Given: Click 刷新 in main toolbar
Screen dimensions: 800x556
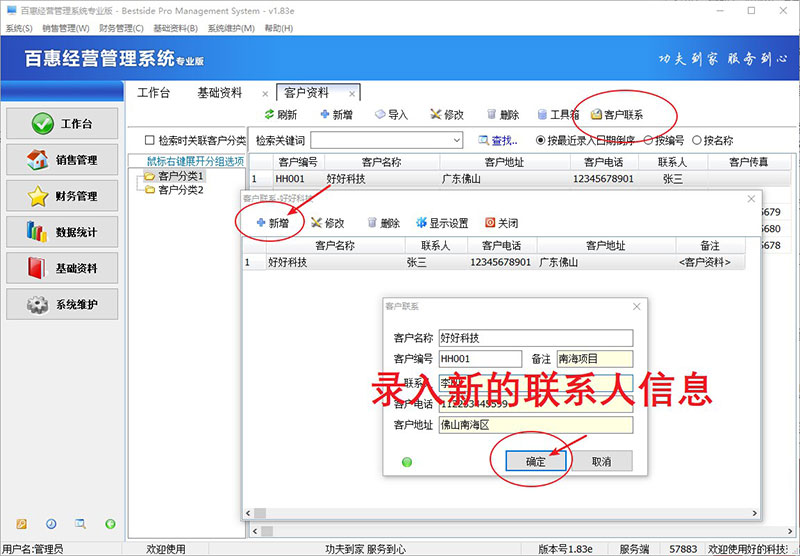Looking at the screenshot, I should [x=281, y=115].
